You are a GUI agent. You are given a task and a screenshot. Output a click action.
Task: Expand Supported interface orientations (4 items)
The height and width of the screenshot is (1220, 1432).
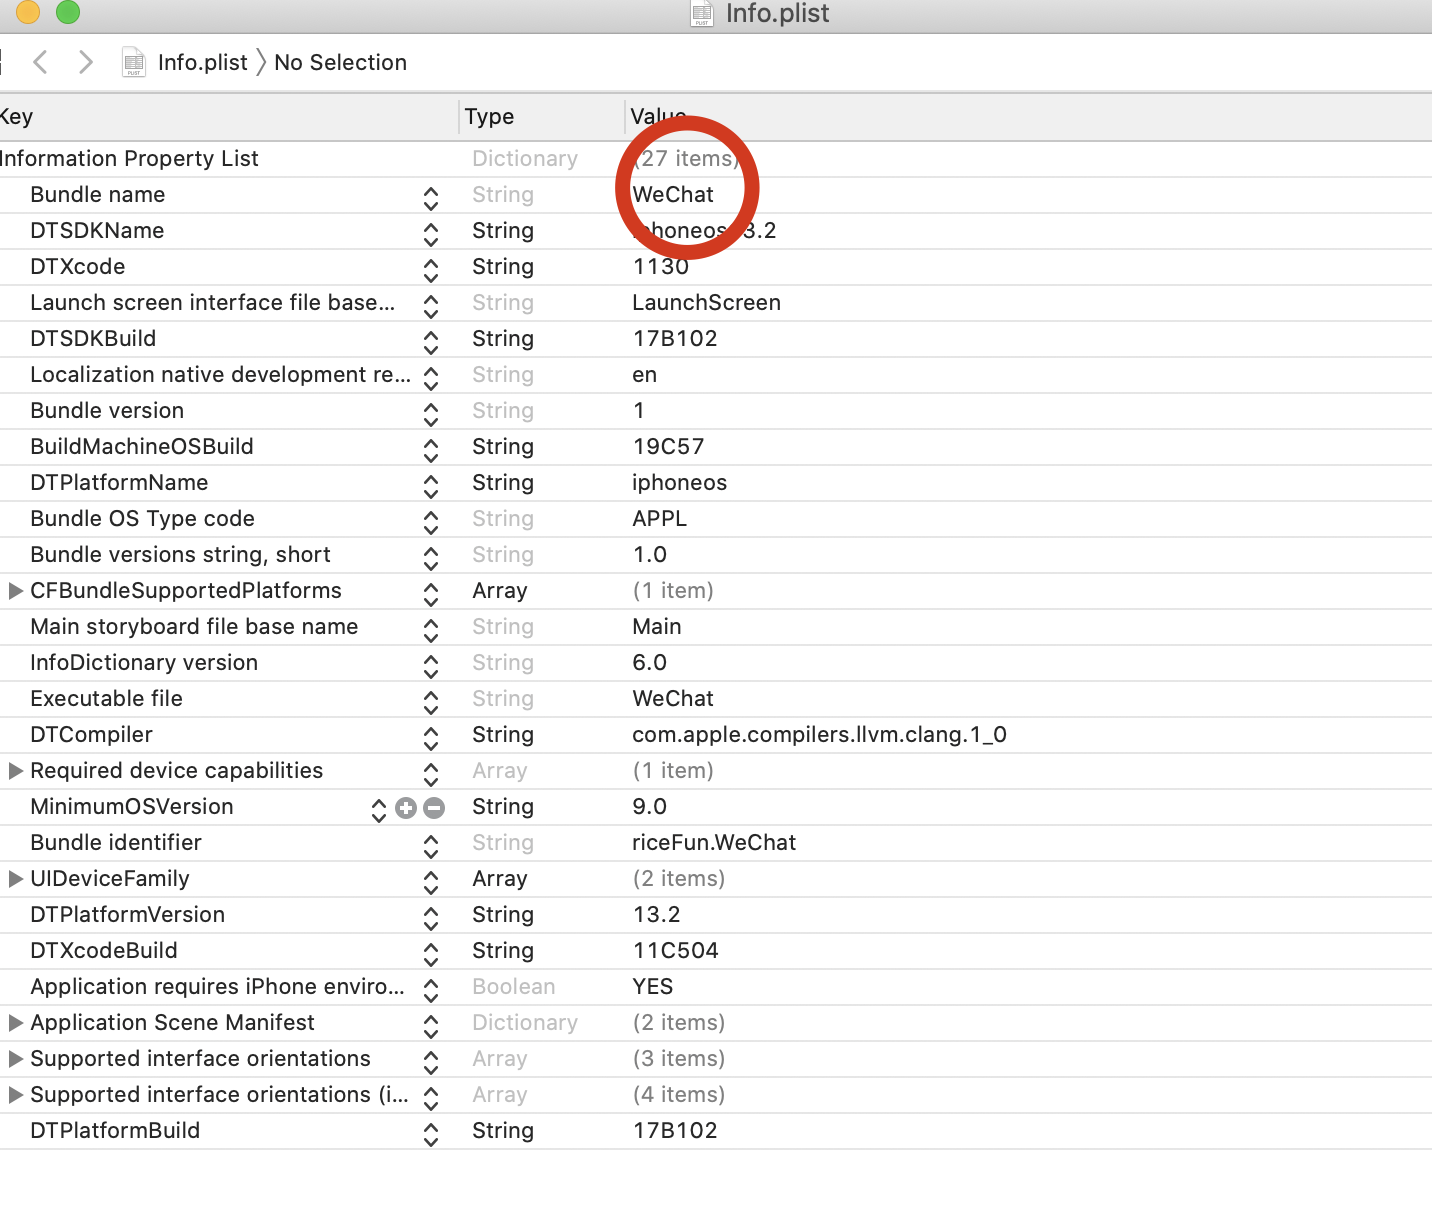tap(15, 1095)
